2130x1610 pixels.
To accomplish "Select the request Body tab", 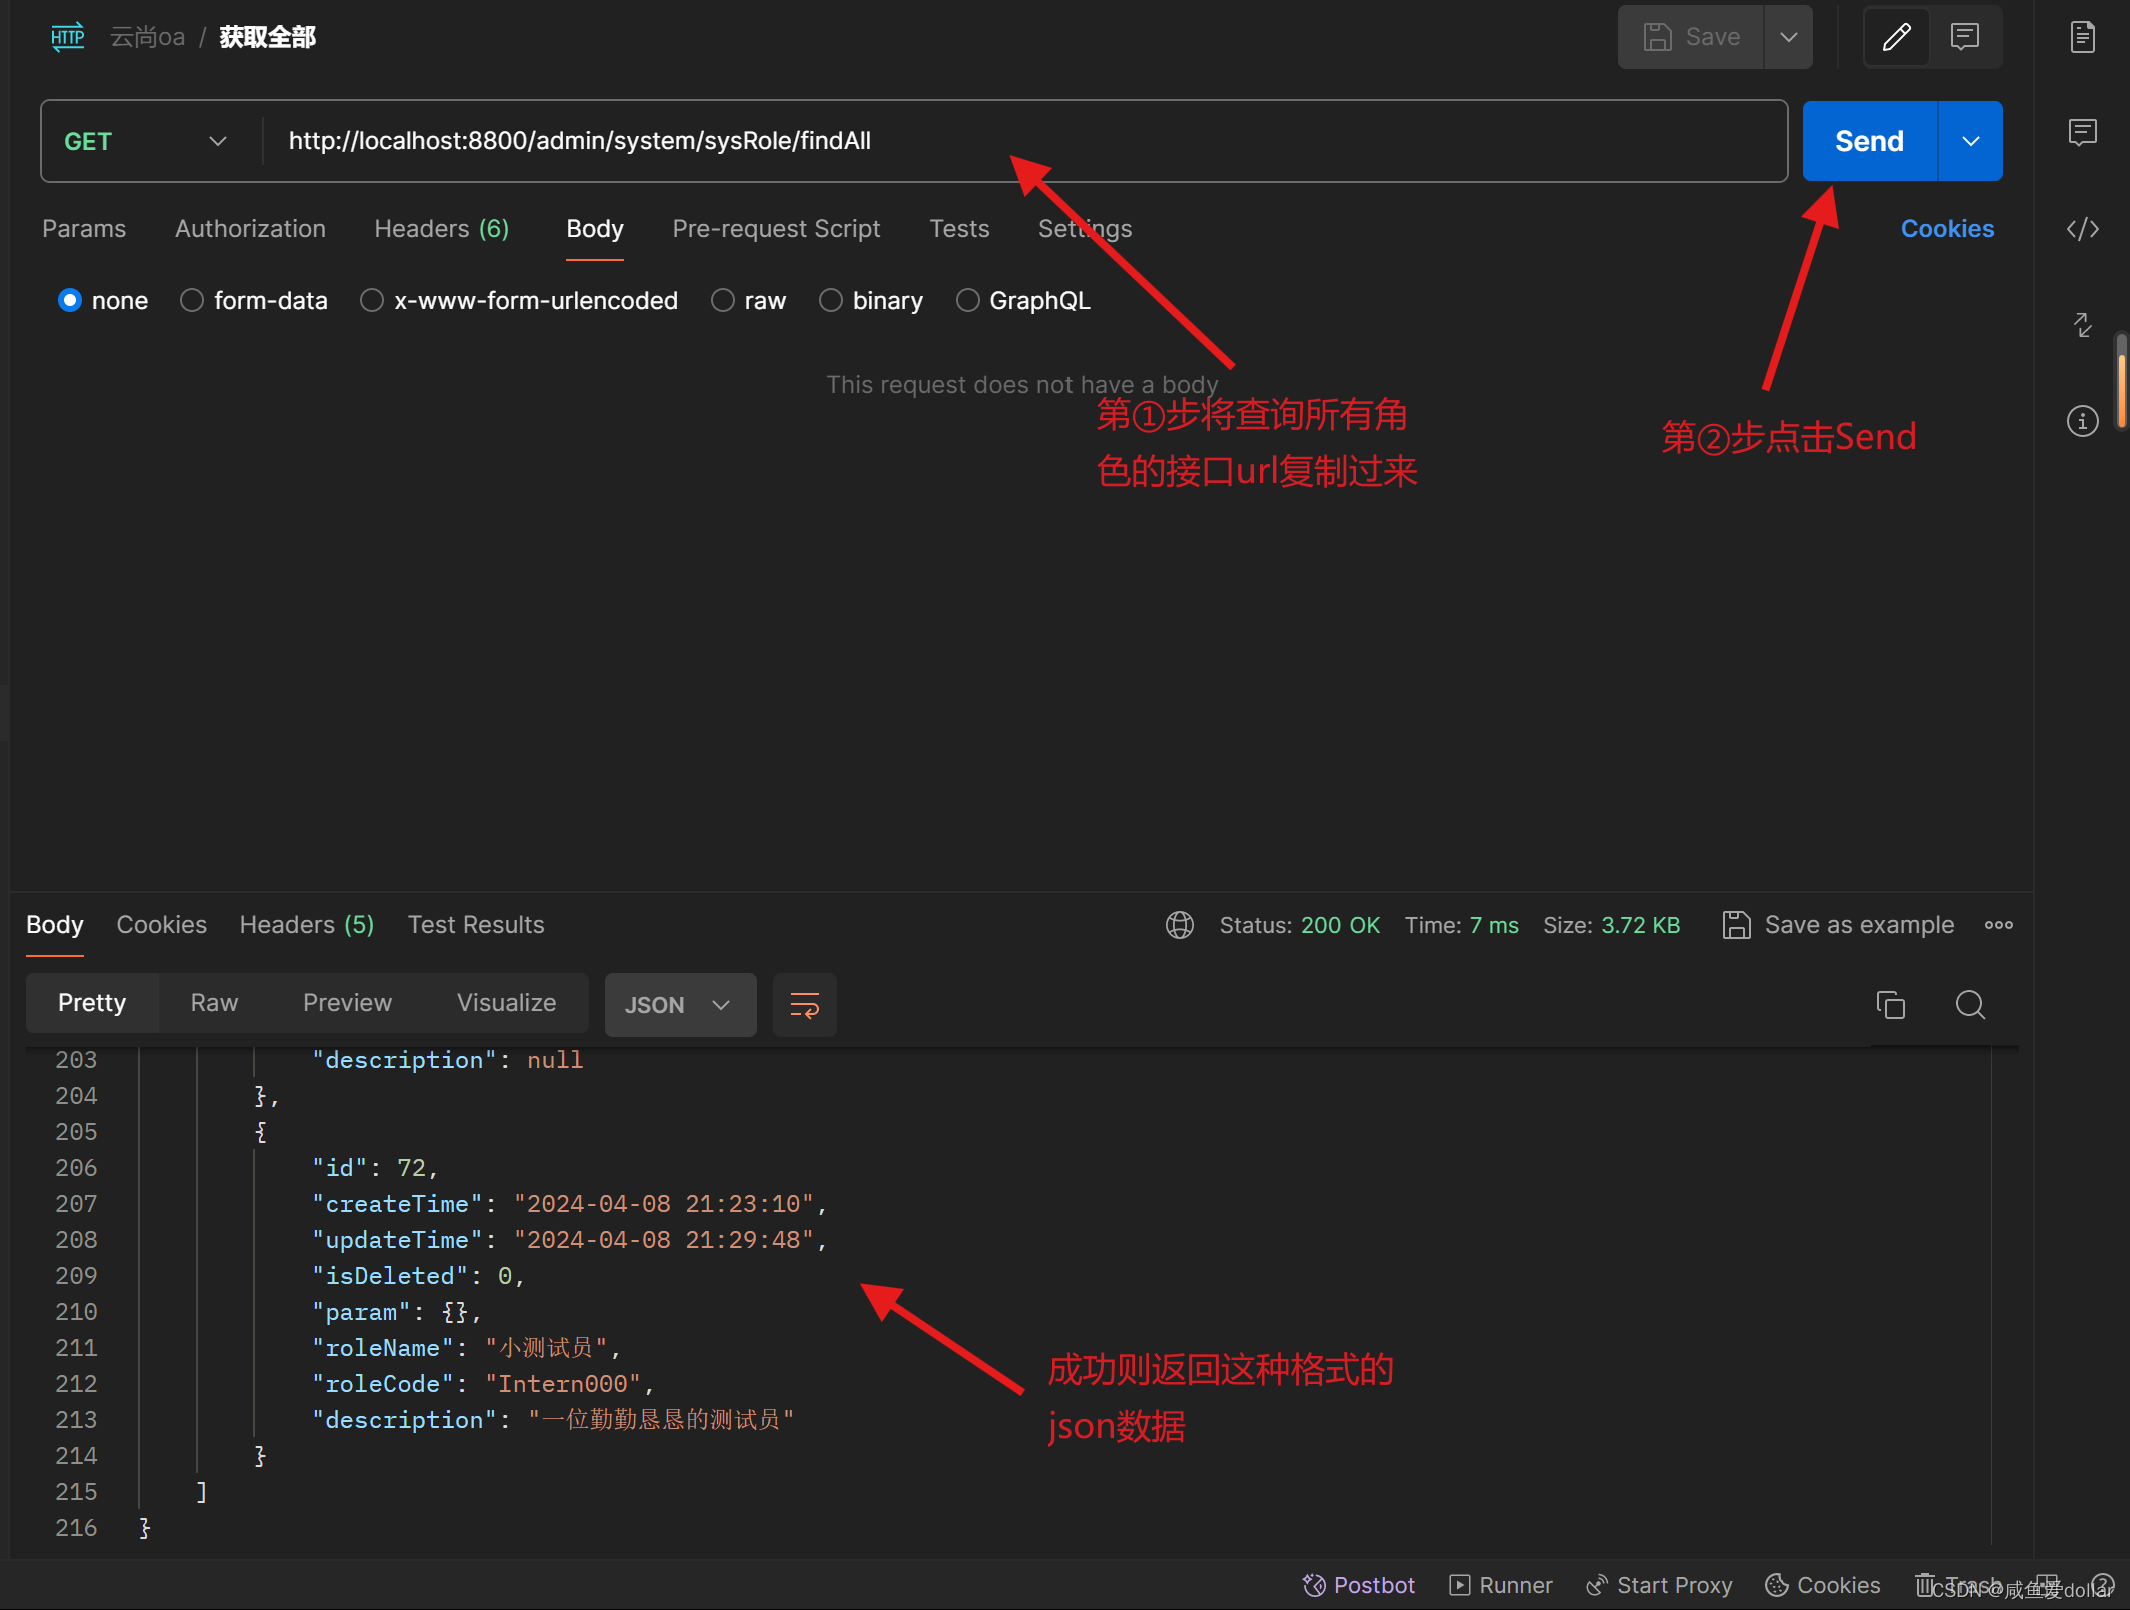I will click(x=595, y=229).
